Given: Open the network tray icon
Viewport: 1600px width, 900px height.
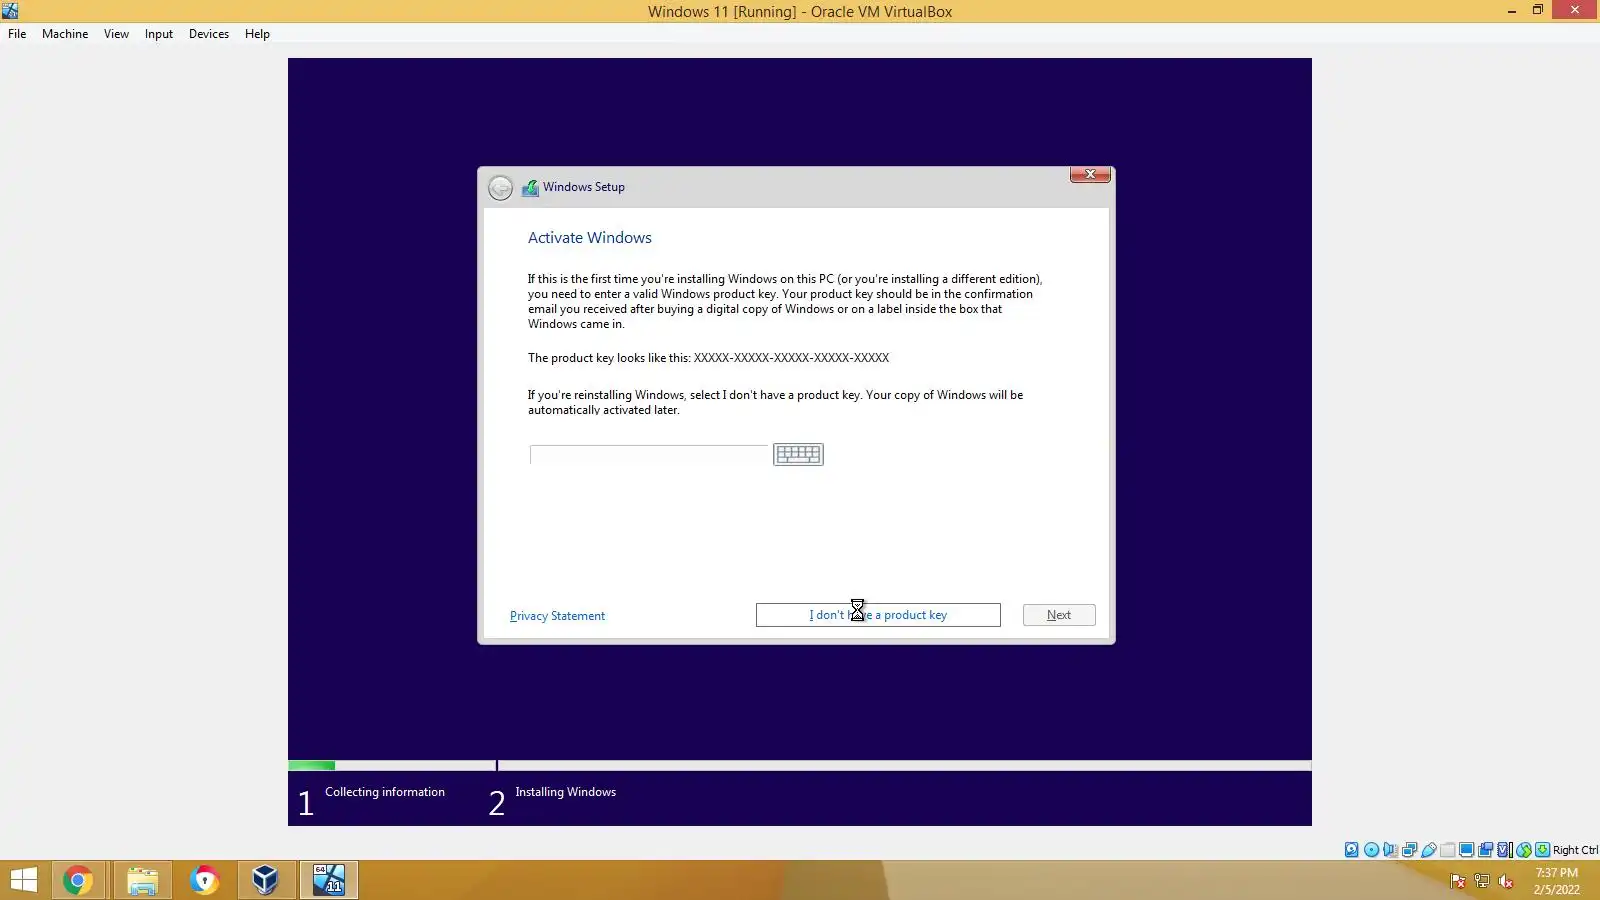Looking at the screenshot, I should 1482,881.
